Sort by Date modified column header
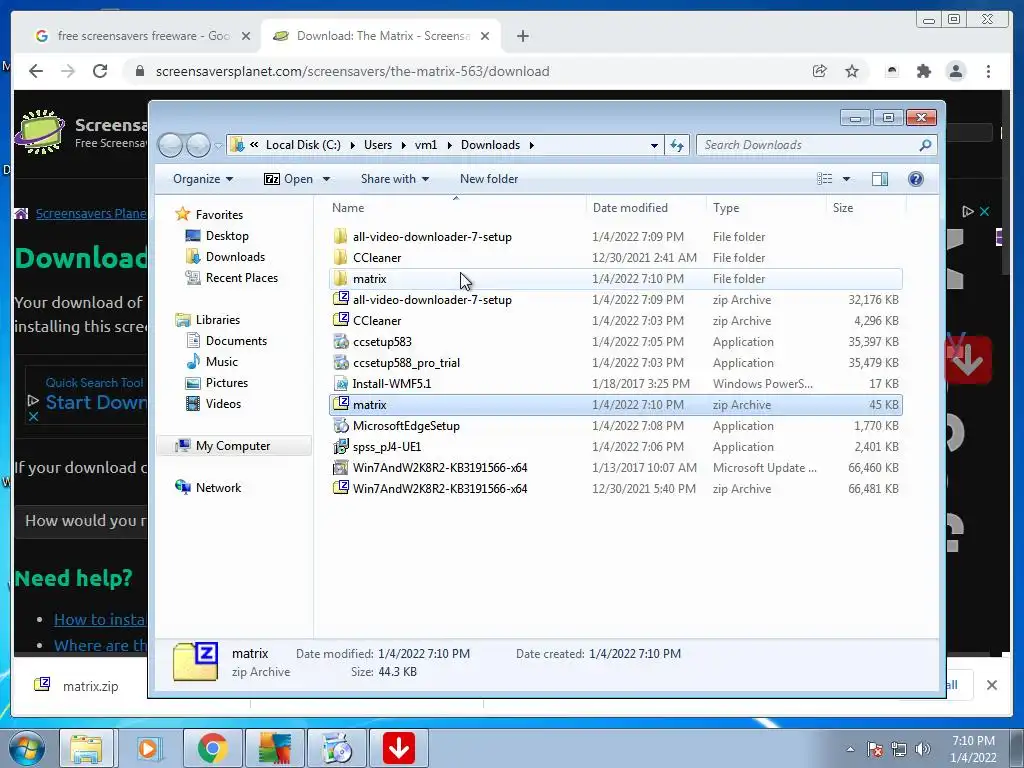1024x768 pixels. point(646,208)
